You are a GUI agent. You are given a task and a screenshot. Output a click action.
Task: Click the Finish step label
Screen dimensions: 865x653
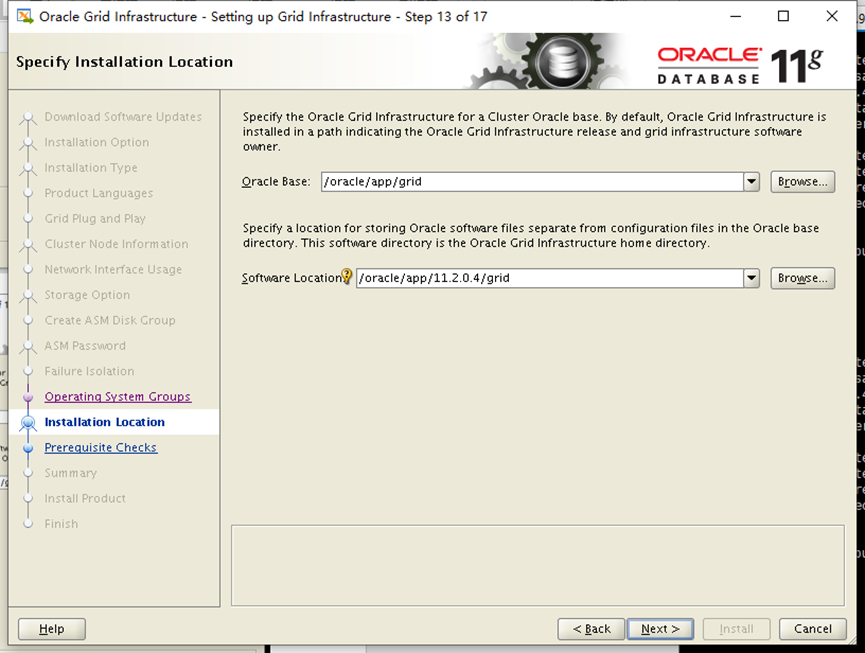(61, 523)
